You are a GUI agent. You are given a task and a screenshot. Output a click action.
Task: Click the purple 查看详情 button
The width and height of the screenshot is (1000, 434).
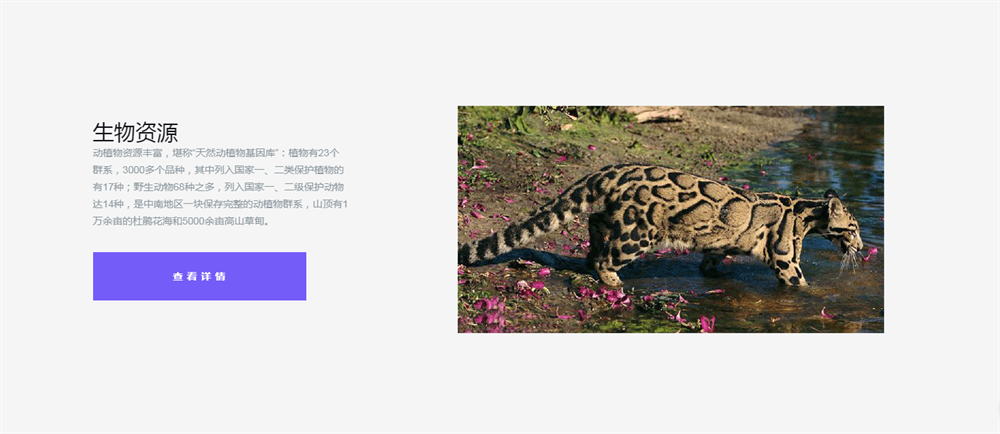point(200,276)
